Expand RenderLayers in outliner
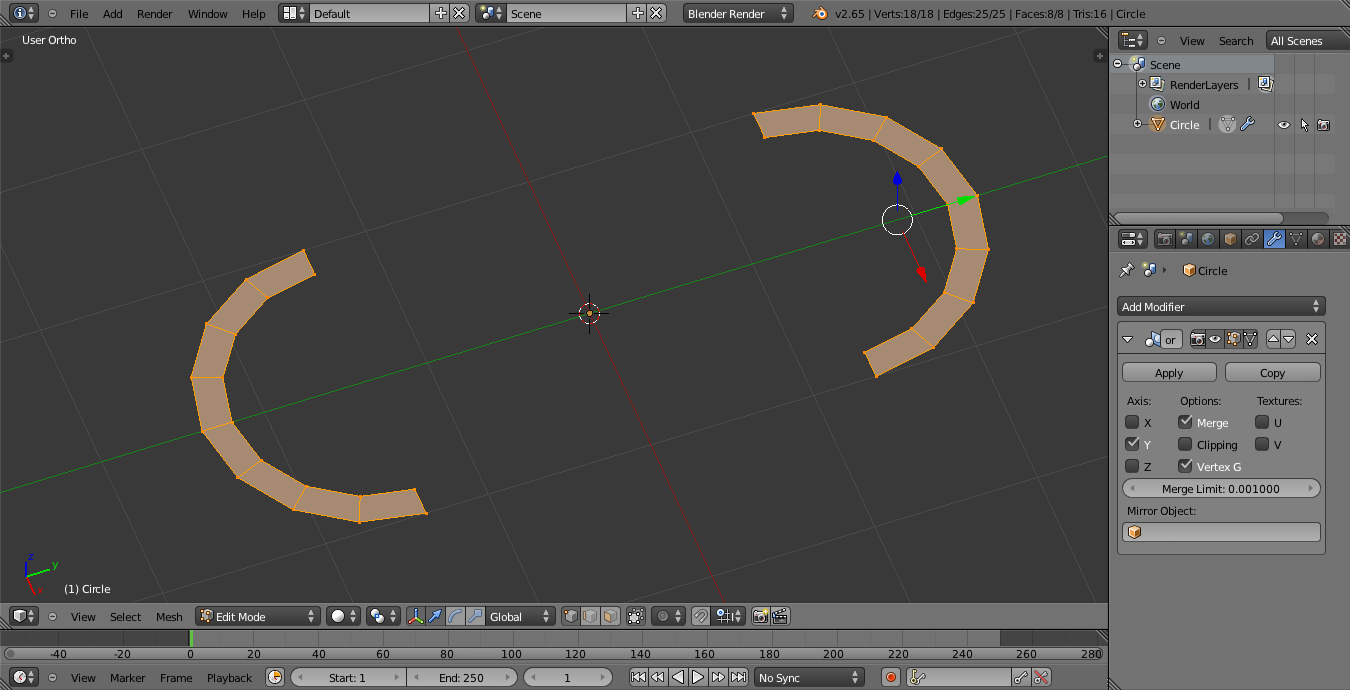Screen dimensions: 1350x690 pos(1142,84)
